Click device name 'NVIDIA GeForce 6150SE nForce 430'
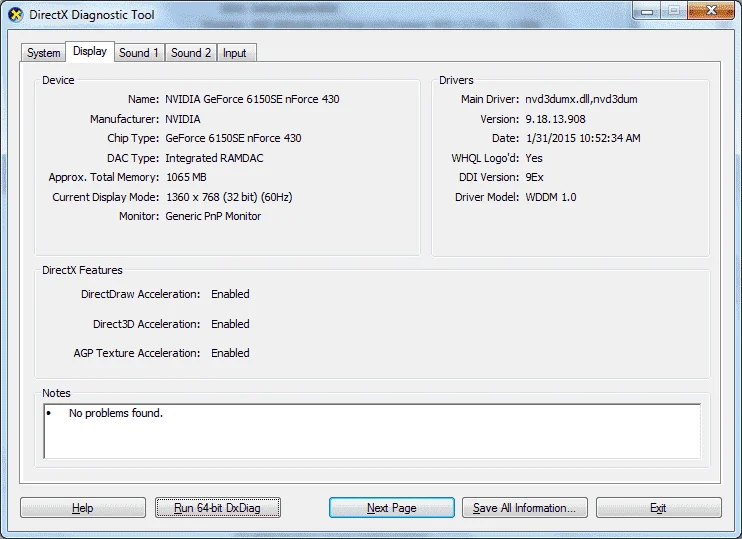The width and height of the screenshot is (742, 539). 252,99
